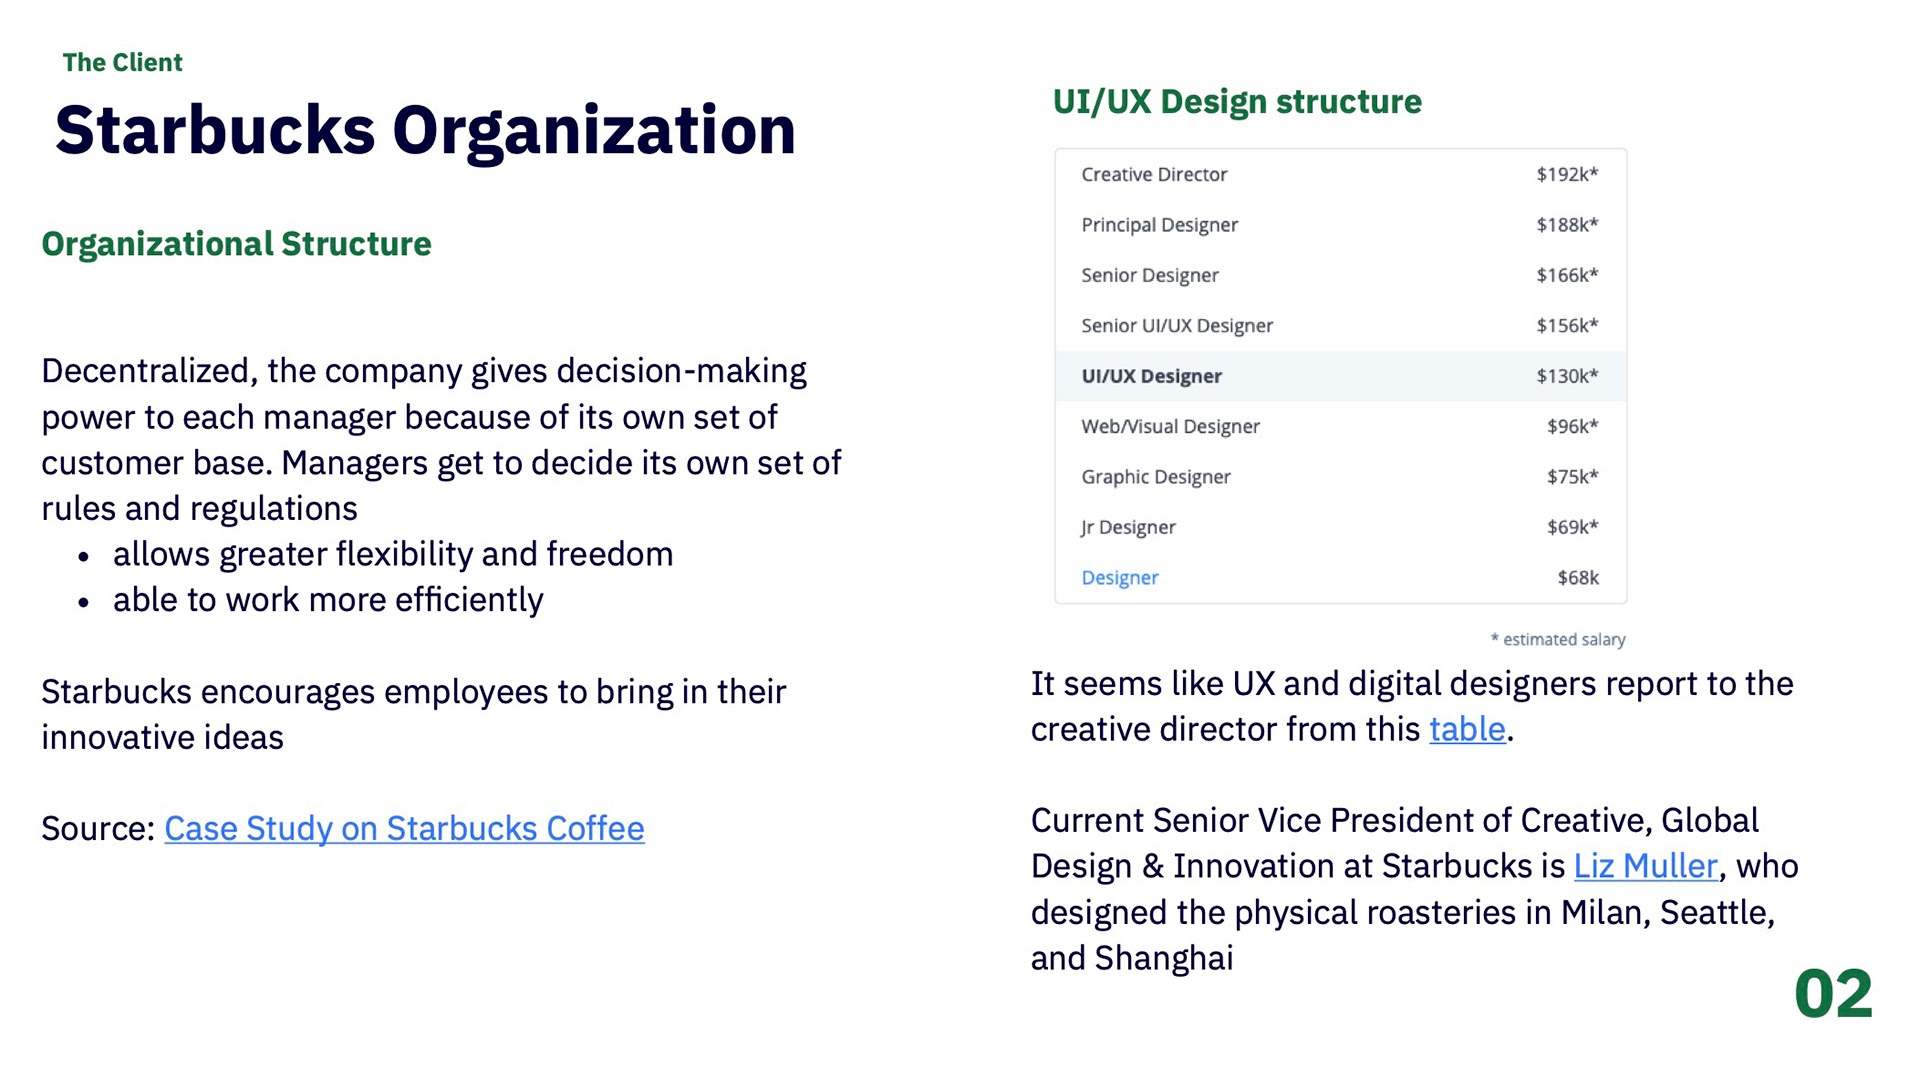1920x1079 pixels.
Task: Click the Organizational Structure heading
Action: (x=236, y=244)
